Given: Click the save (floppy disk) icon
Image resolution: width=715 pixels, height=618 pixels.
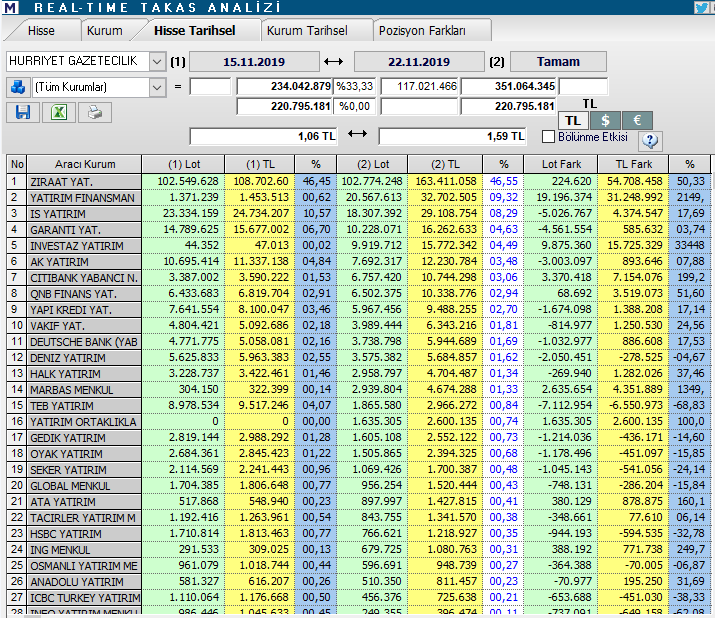Looking at the screenshot, I should [x=23, y=112].
